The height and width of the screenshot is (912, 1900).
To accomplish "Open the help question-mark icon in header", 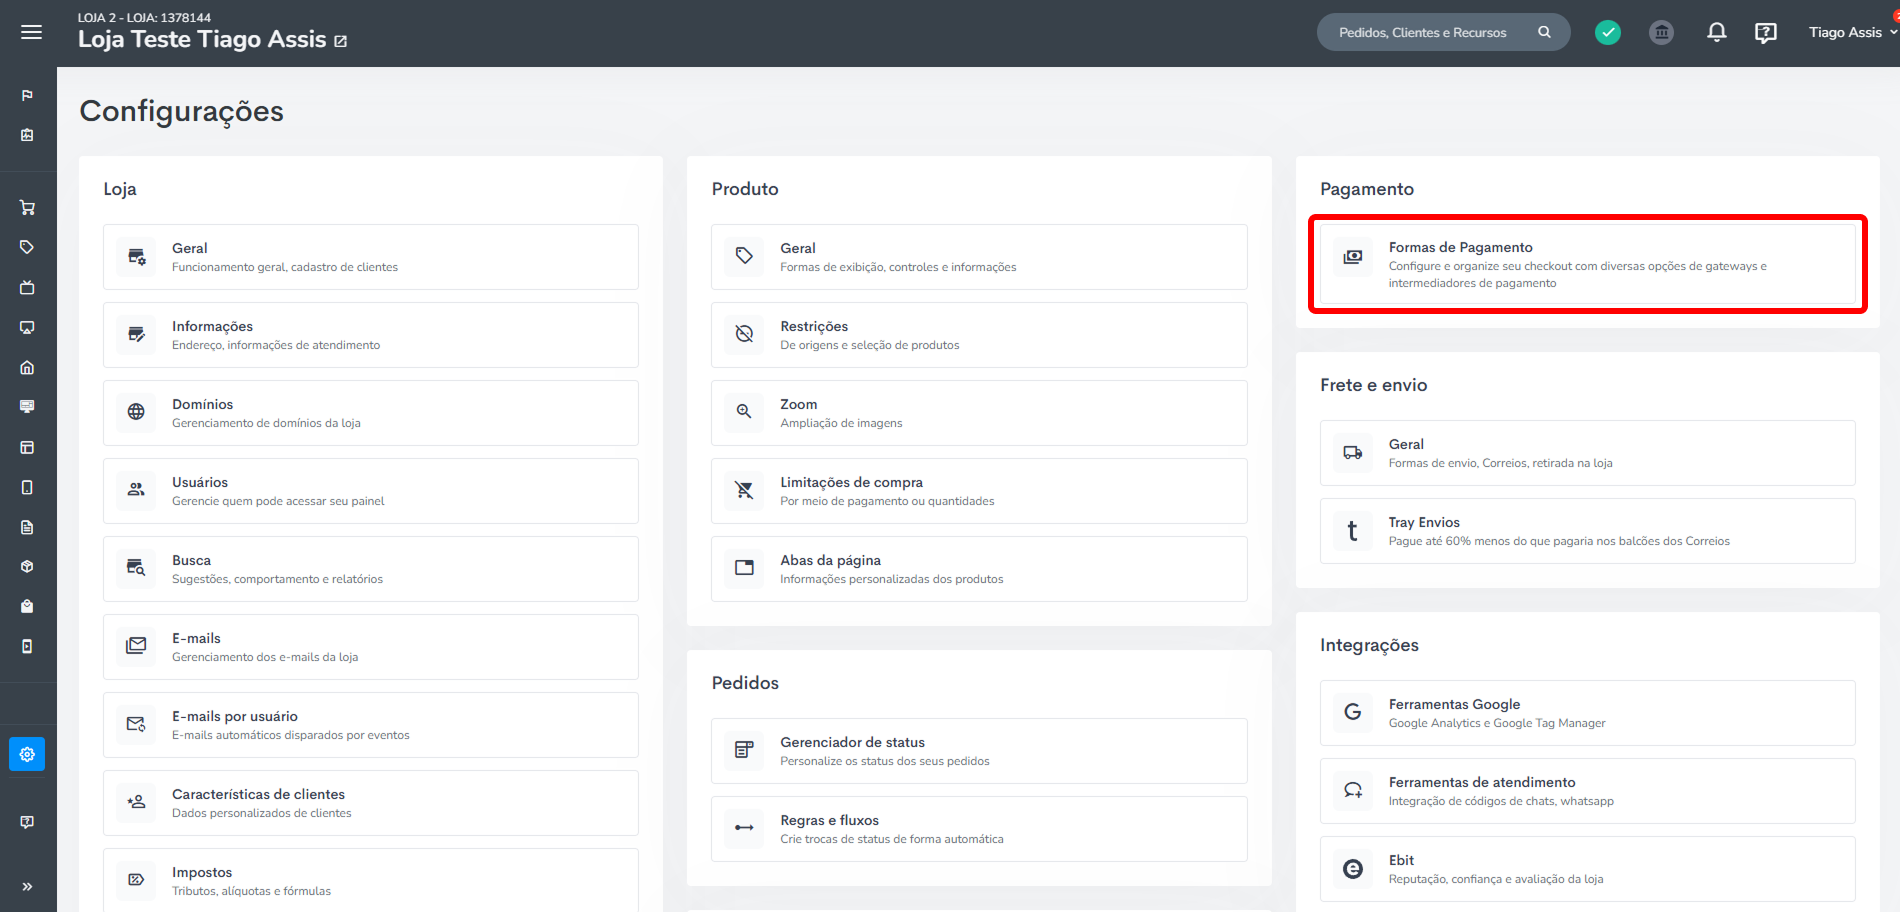I will [1766, 33].
